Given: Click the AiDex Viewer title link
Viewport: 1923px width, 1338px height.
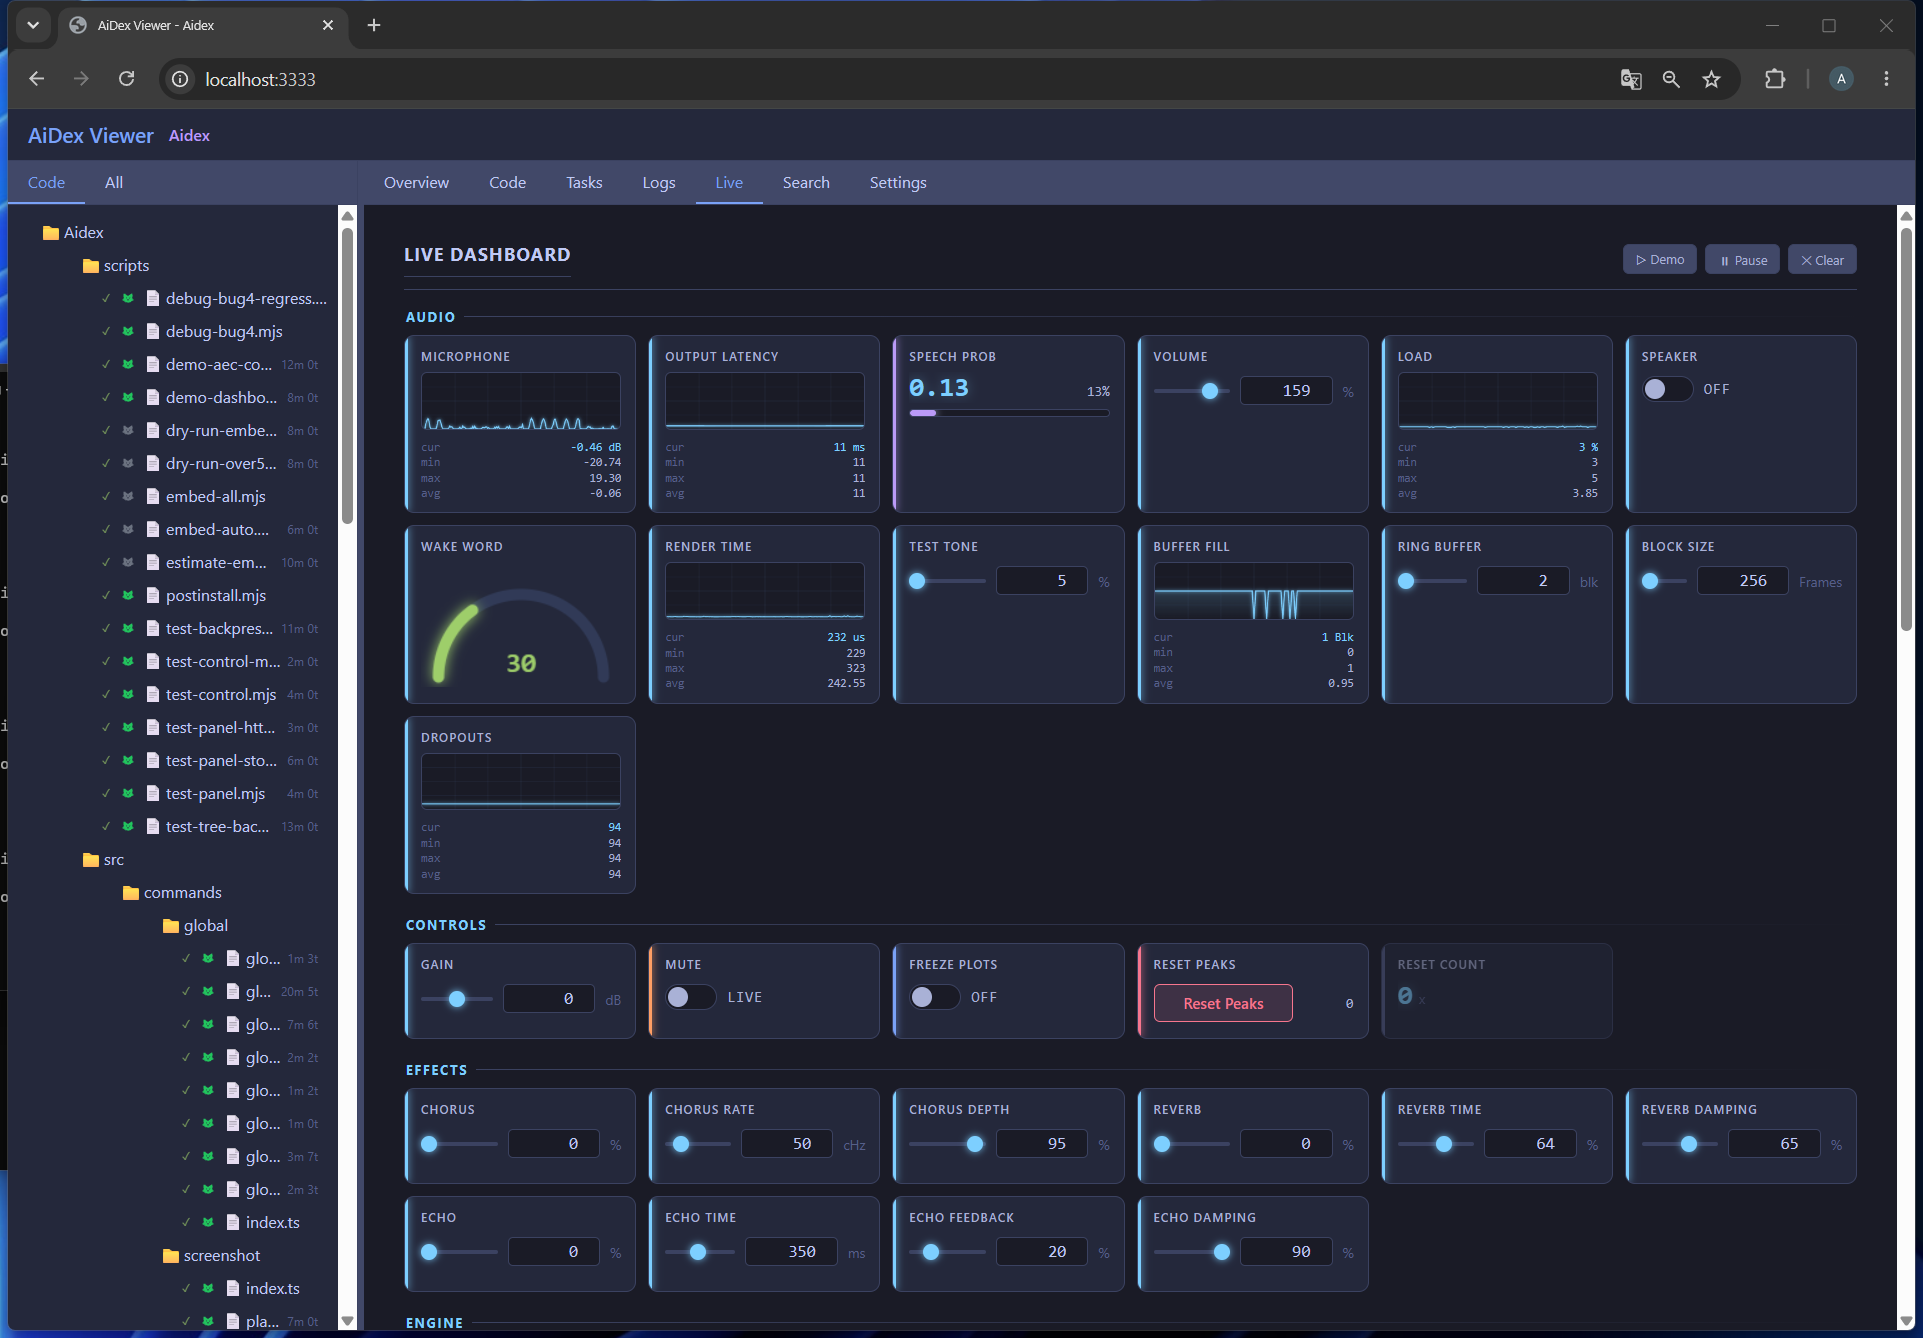Looking at the screenshot, I should coord(91,136).
